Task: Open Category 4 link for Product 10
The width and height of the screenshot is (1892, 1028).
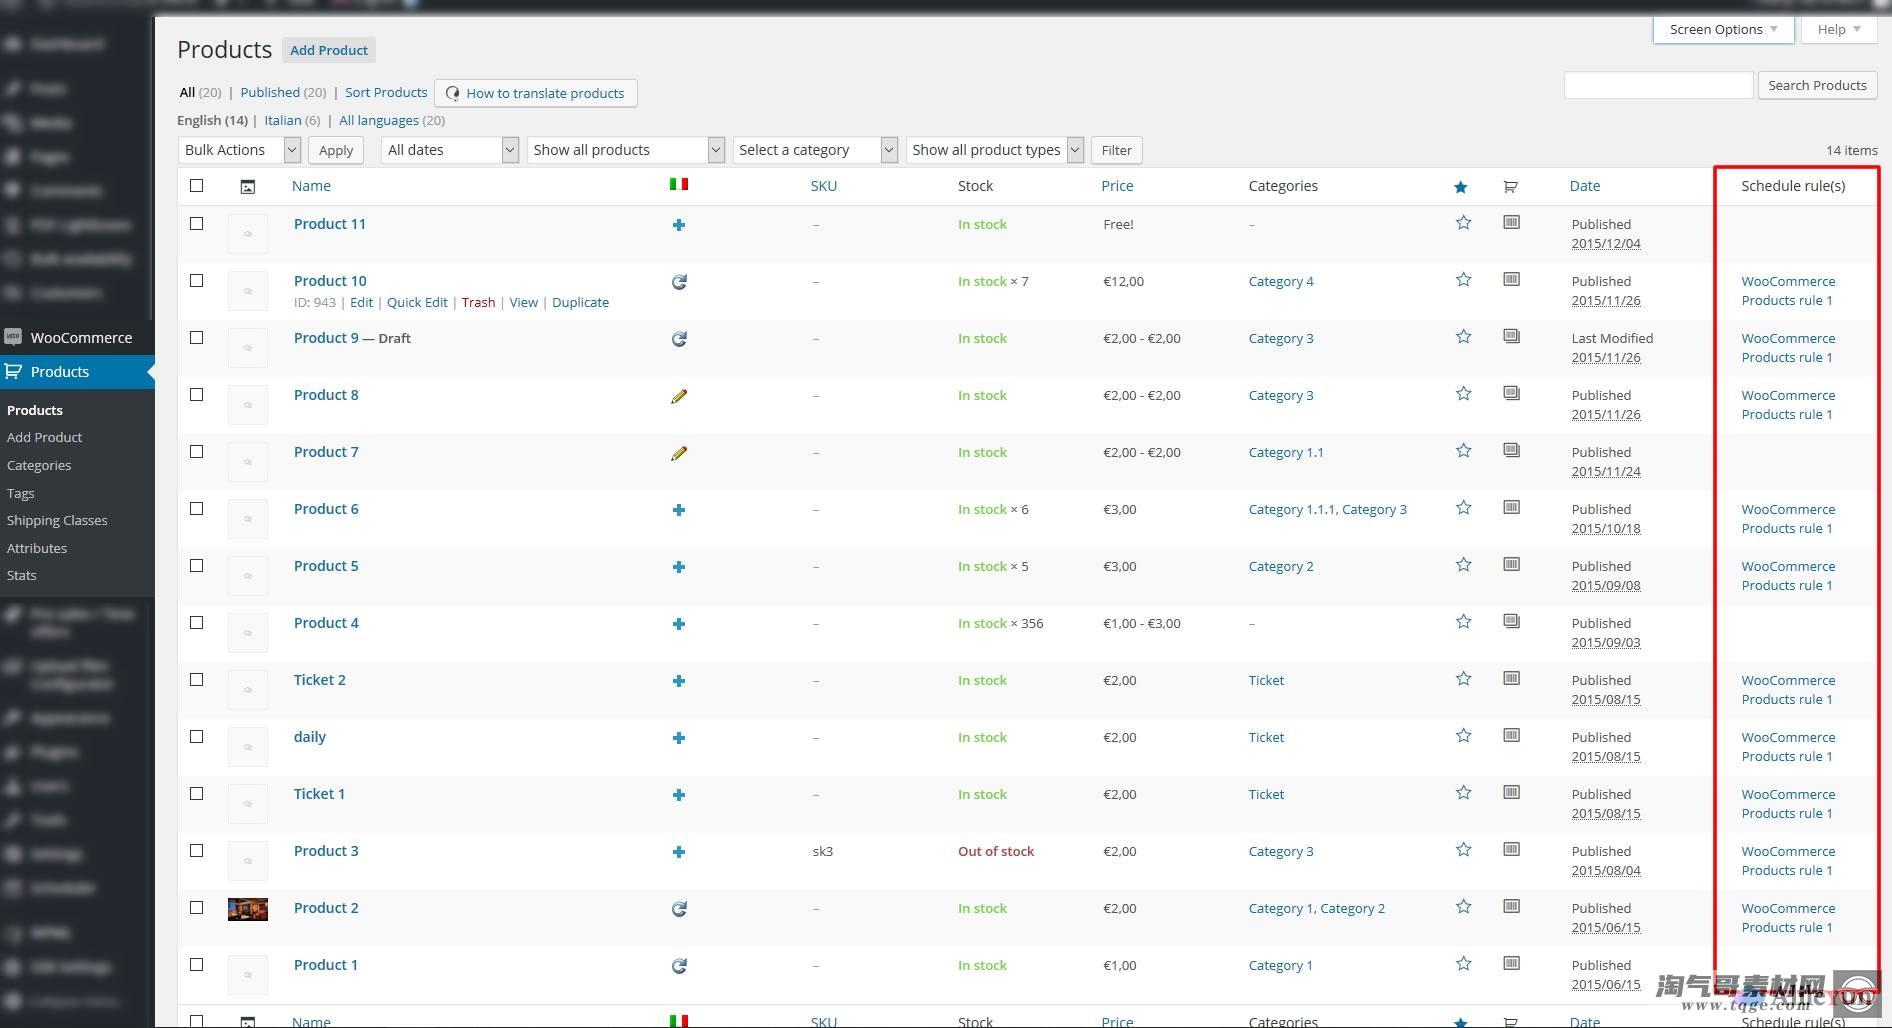Action: click(x=1281, y=281)
